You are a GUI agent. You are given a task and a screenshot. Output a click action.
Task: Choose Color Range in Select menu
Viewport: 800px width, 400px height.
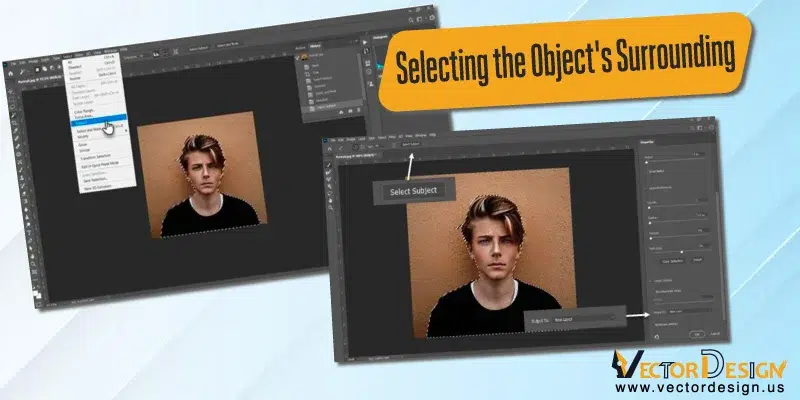click(x=84, y=111)
